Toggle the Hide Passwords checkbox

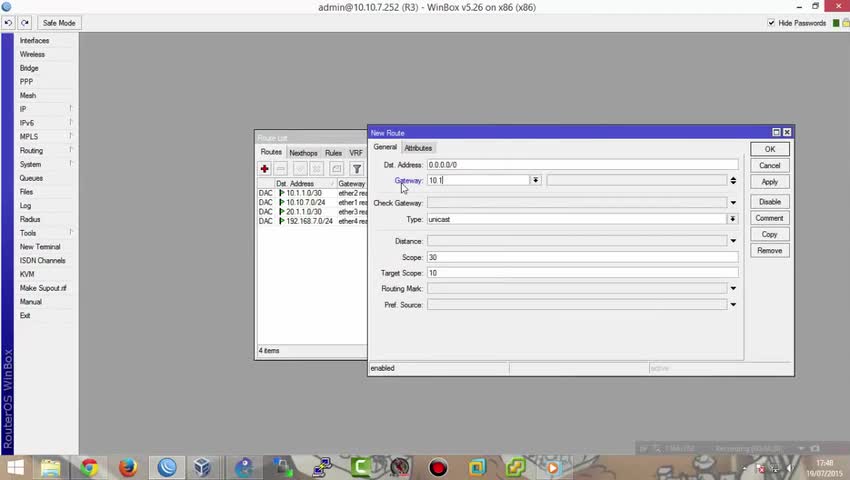(771, 23)
